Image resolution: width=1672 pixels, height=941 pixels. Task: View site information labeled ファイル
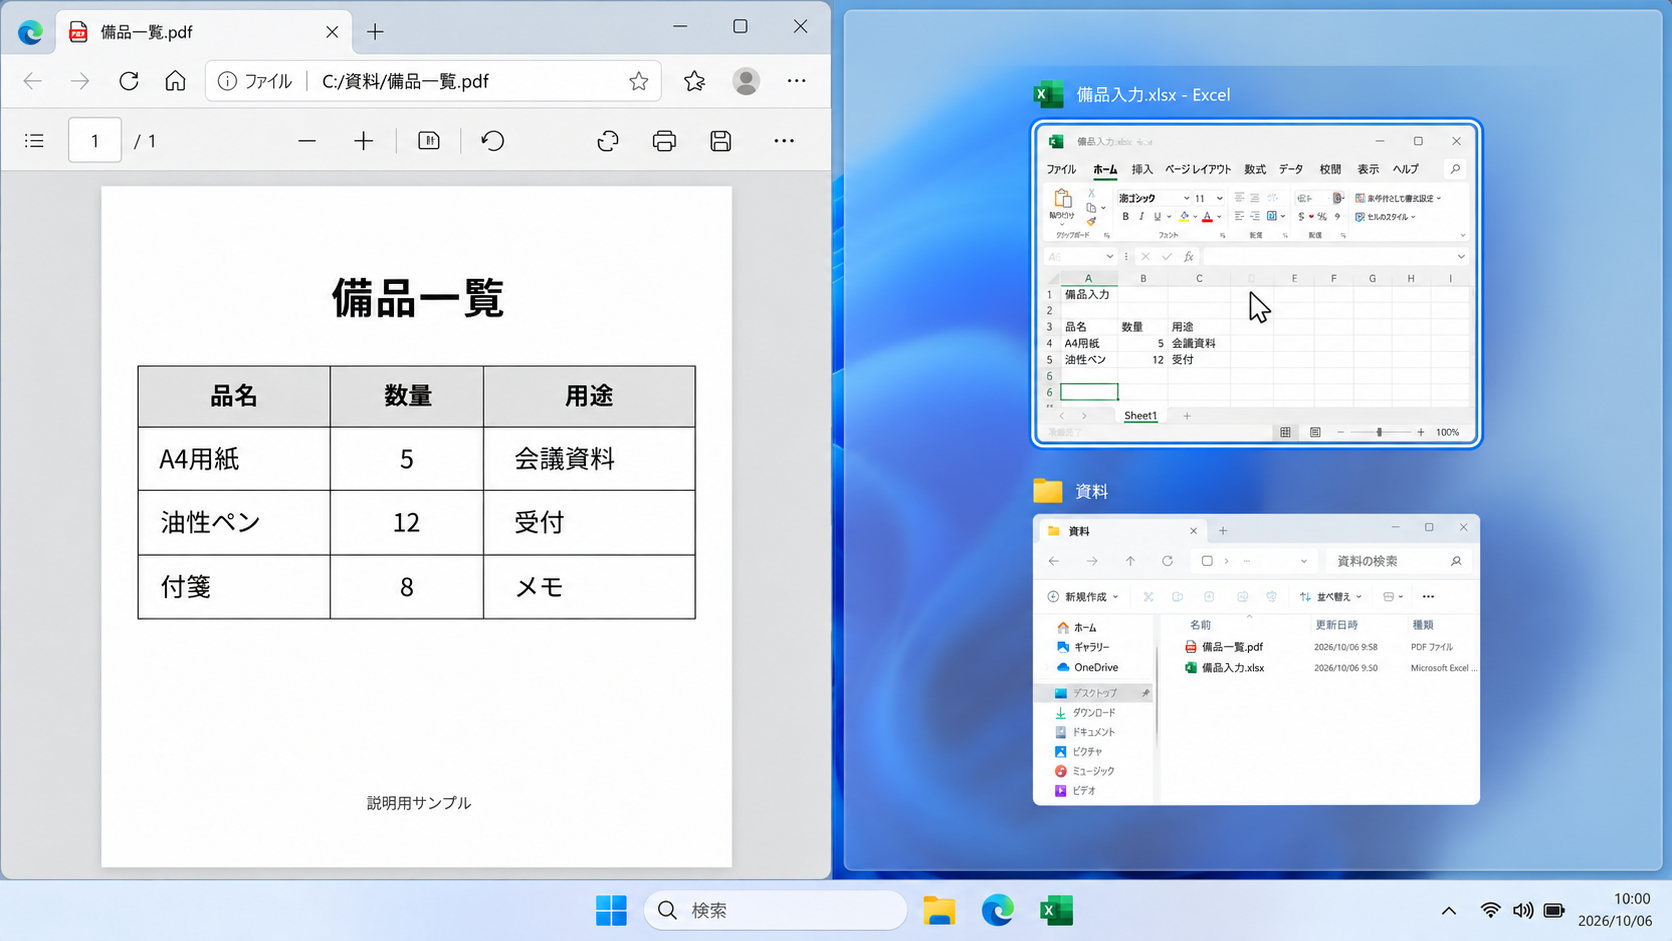point(255,81)
